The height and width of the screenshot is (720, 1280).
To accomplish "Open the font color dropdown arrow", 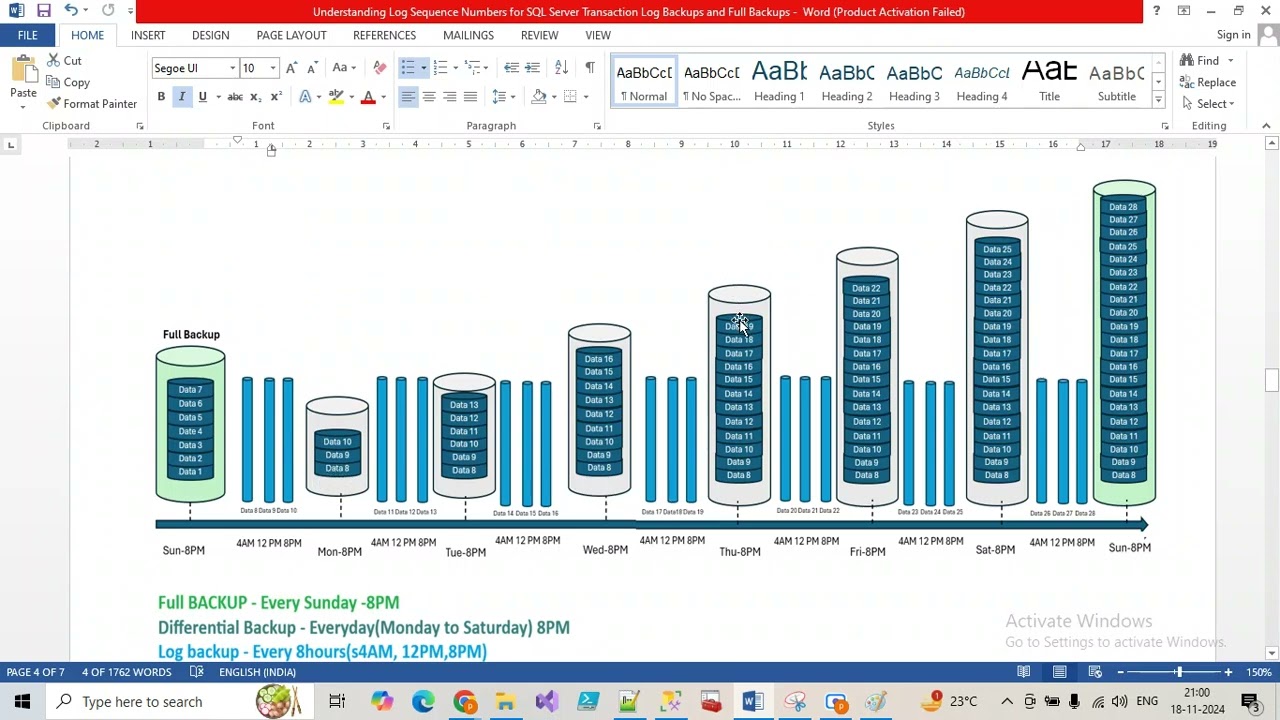I will (x=383, y=97).
